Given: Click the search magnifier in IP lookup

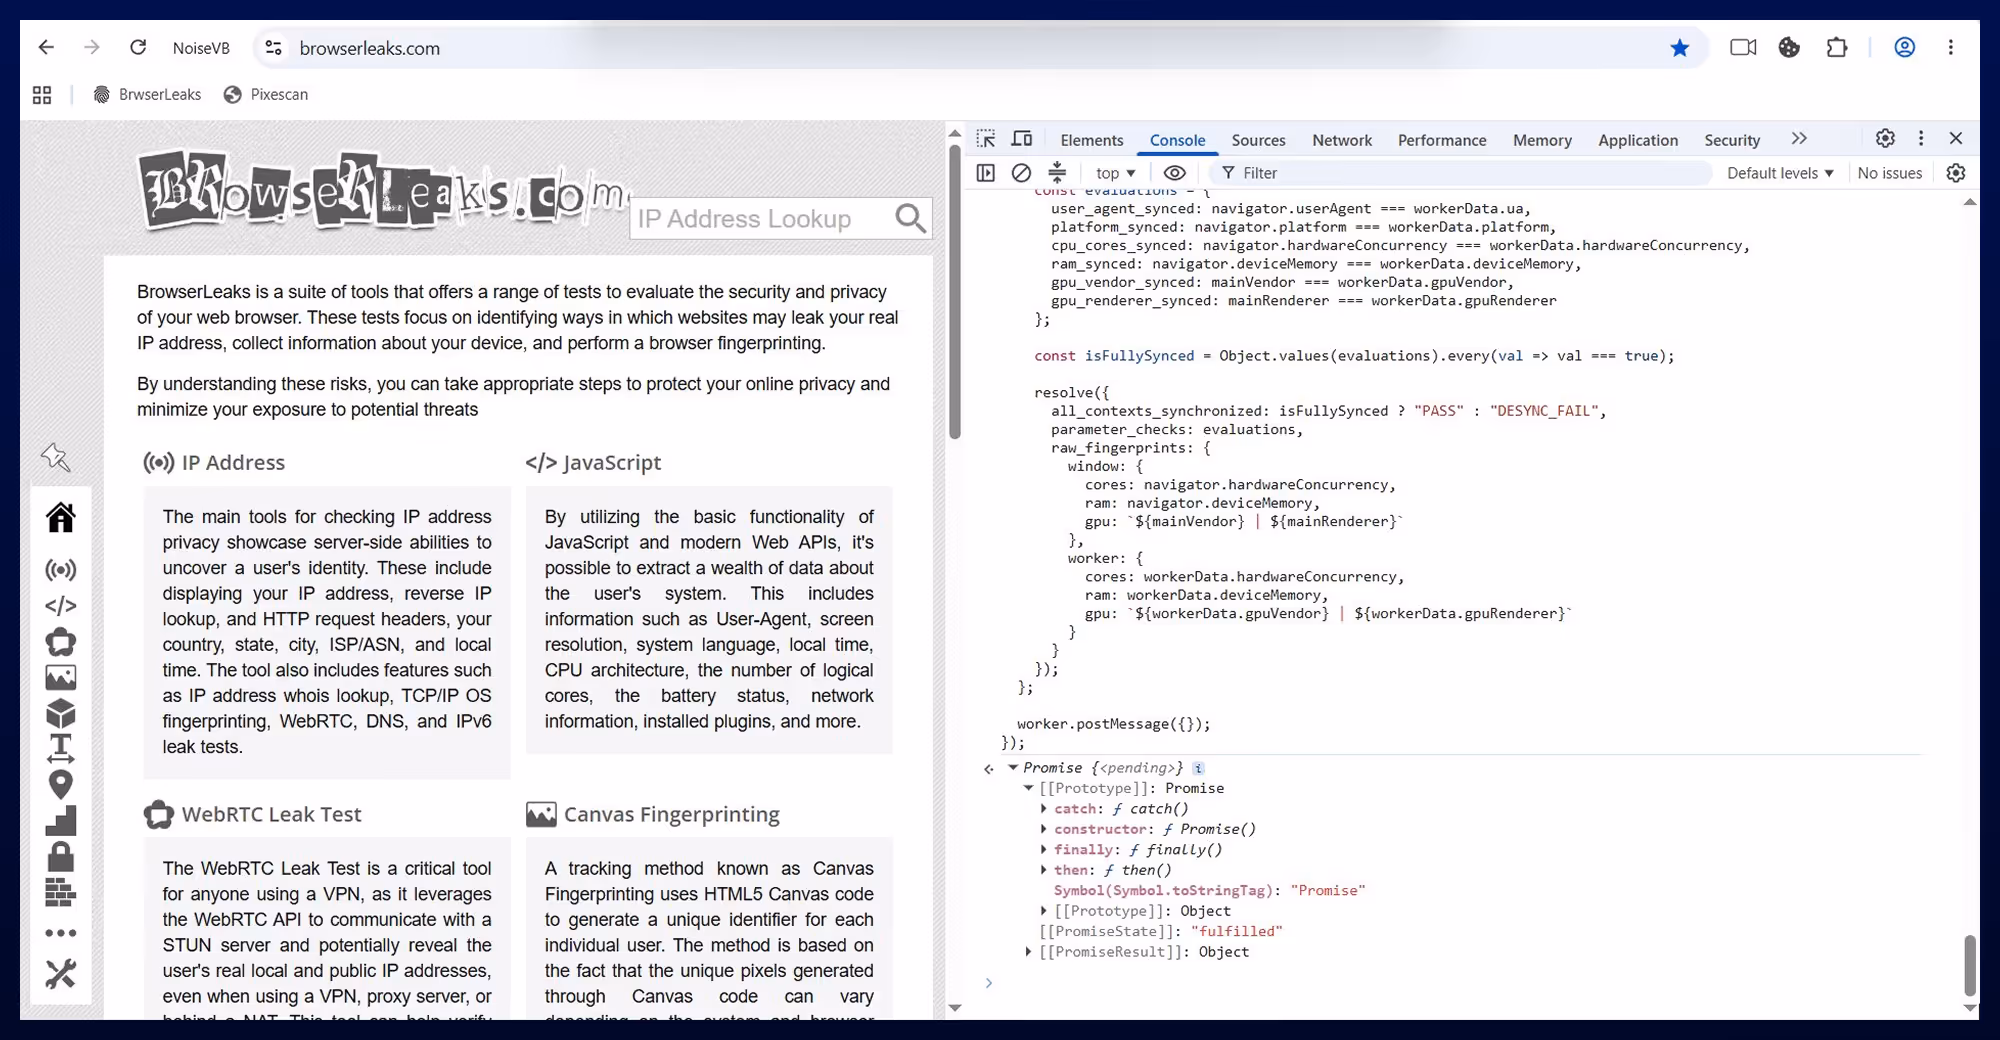Looking at the screenshot, I should (910, 218).
